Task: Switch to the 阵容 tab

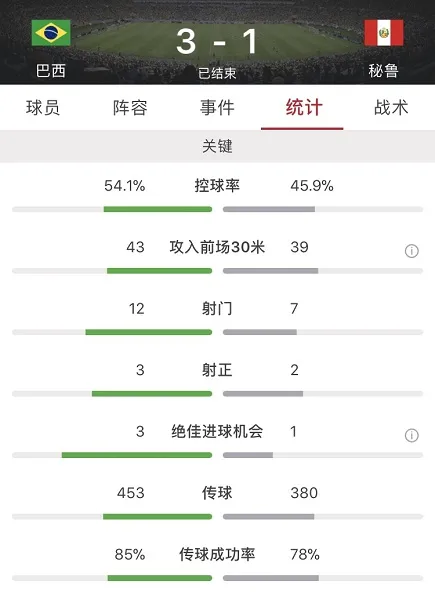Action: tap(130, 108)
